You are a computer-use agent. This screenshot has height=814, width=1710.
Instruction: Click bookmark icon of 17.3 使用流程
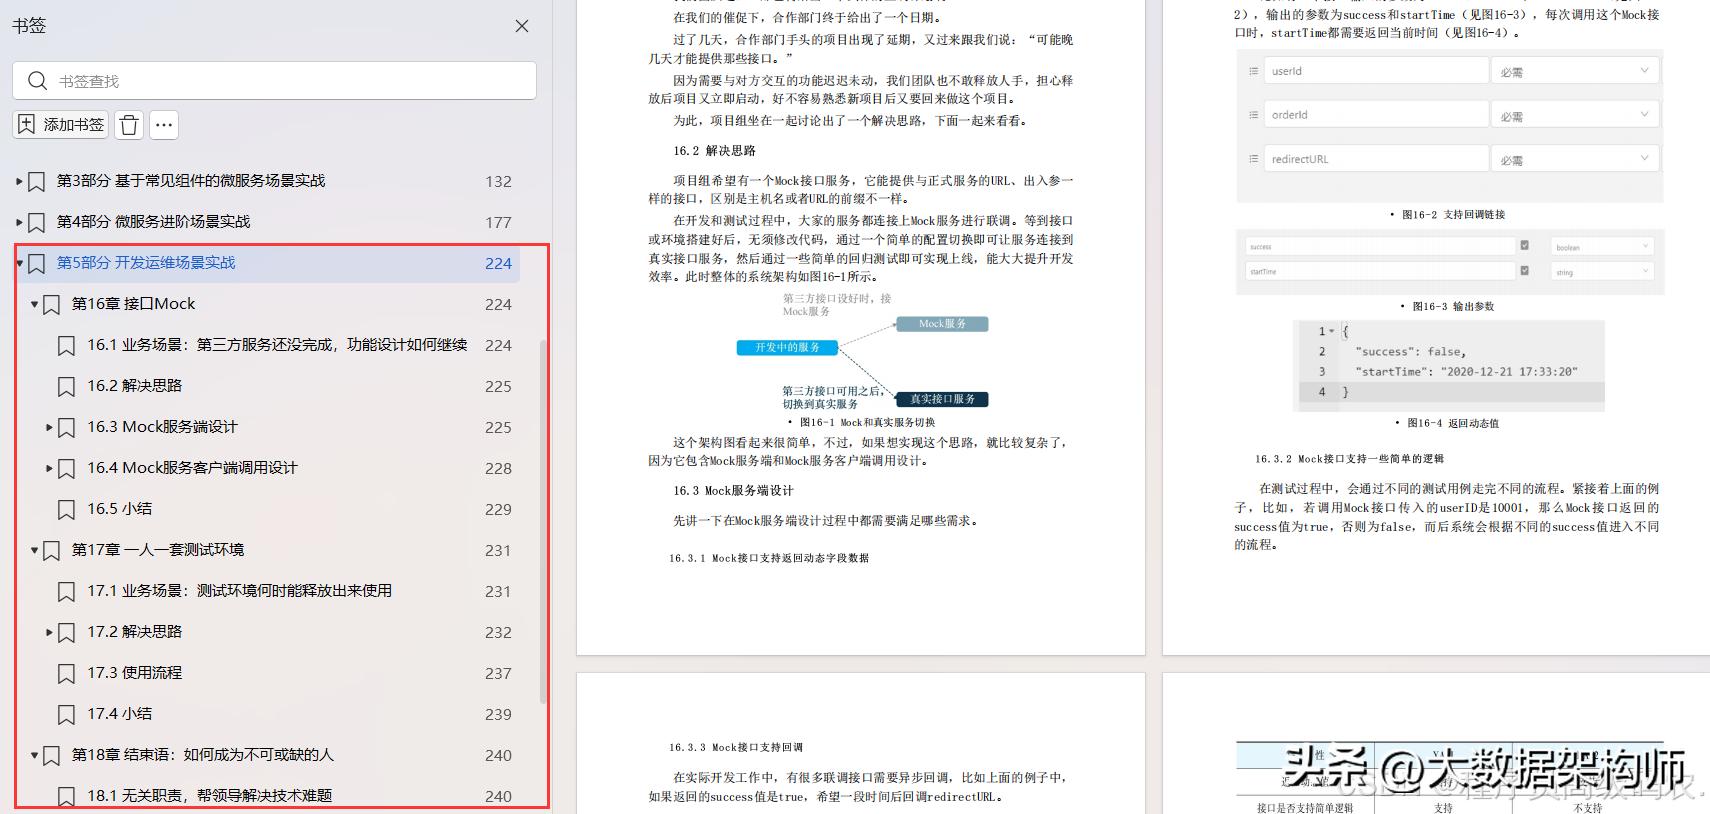coord(66,674)
